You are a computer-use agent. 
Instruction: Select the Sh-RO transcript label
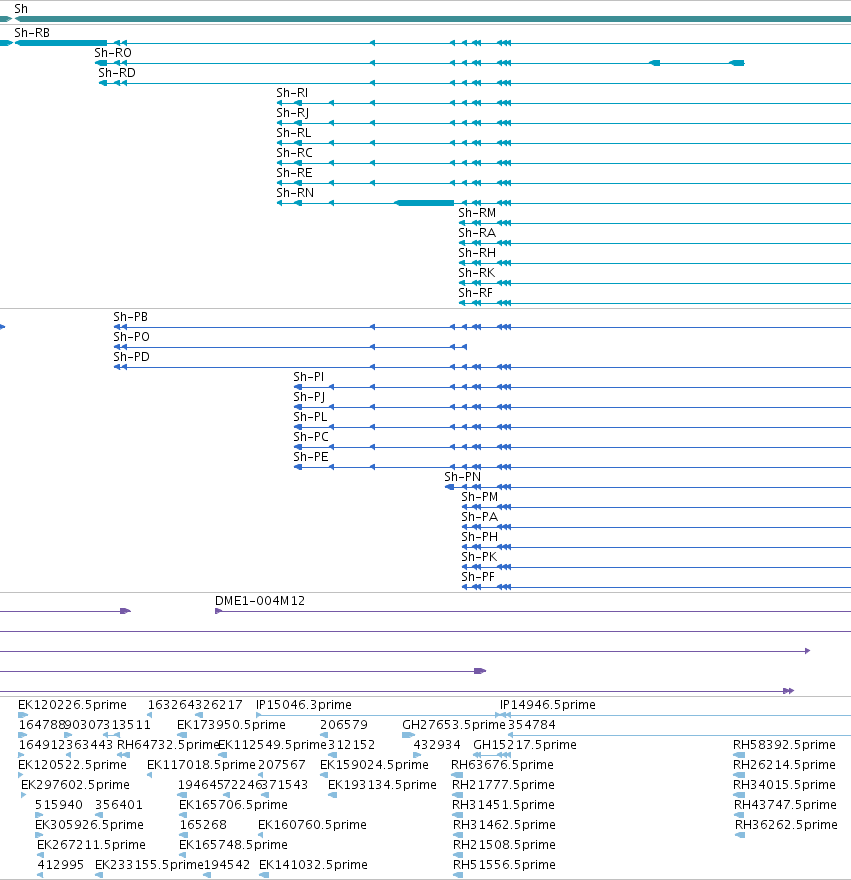click(x=113, y=53)
